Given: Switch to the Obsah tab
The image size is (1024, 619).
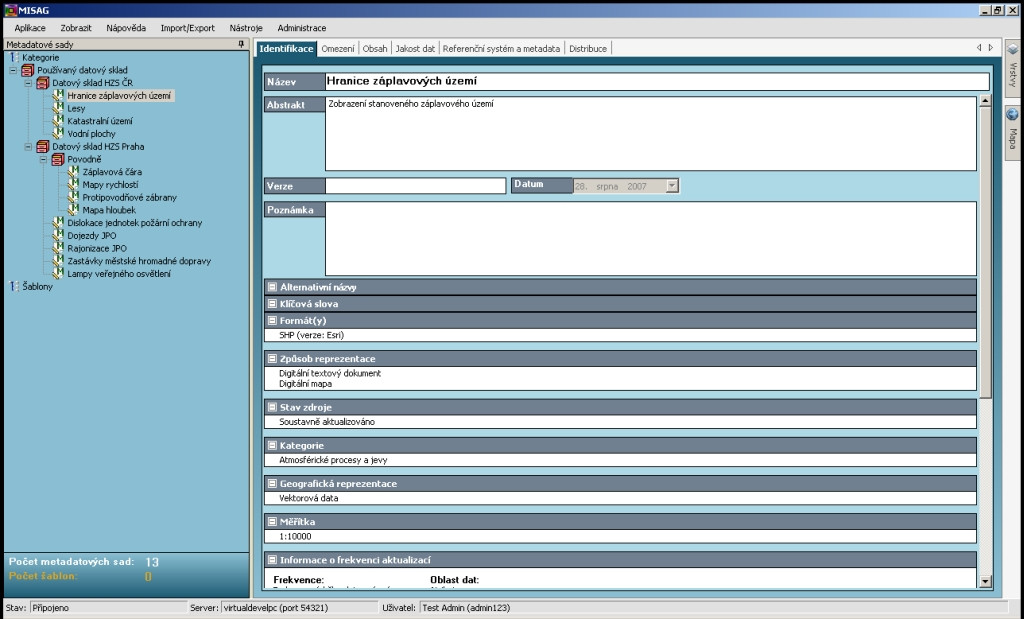Looking at the screenshot, I should point(375,48).
